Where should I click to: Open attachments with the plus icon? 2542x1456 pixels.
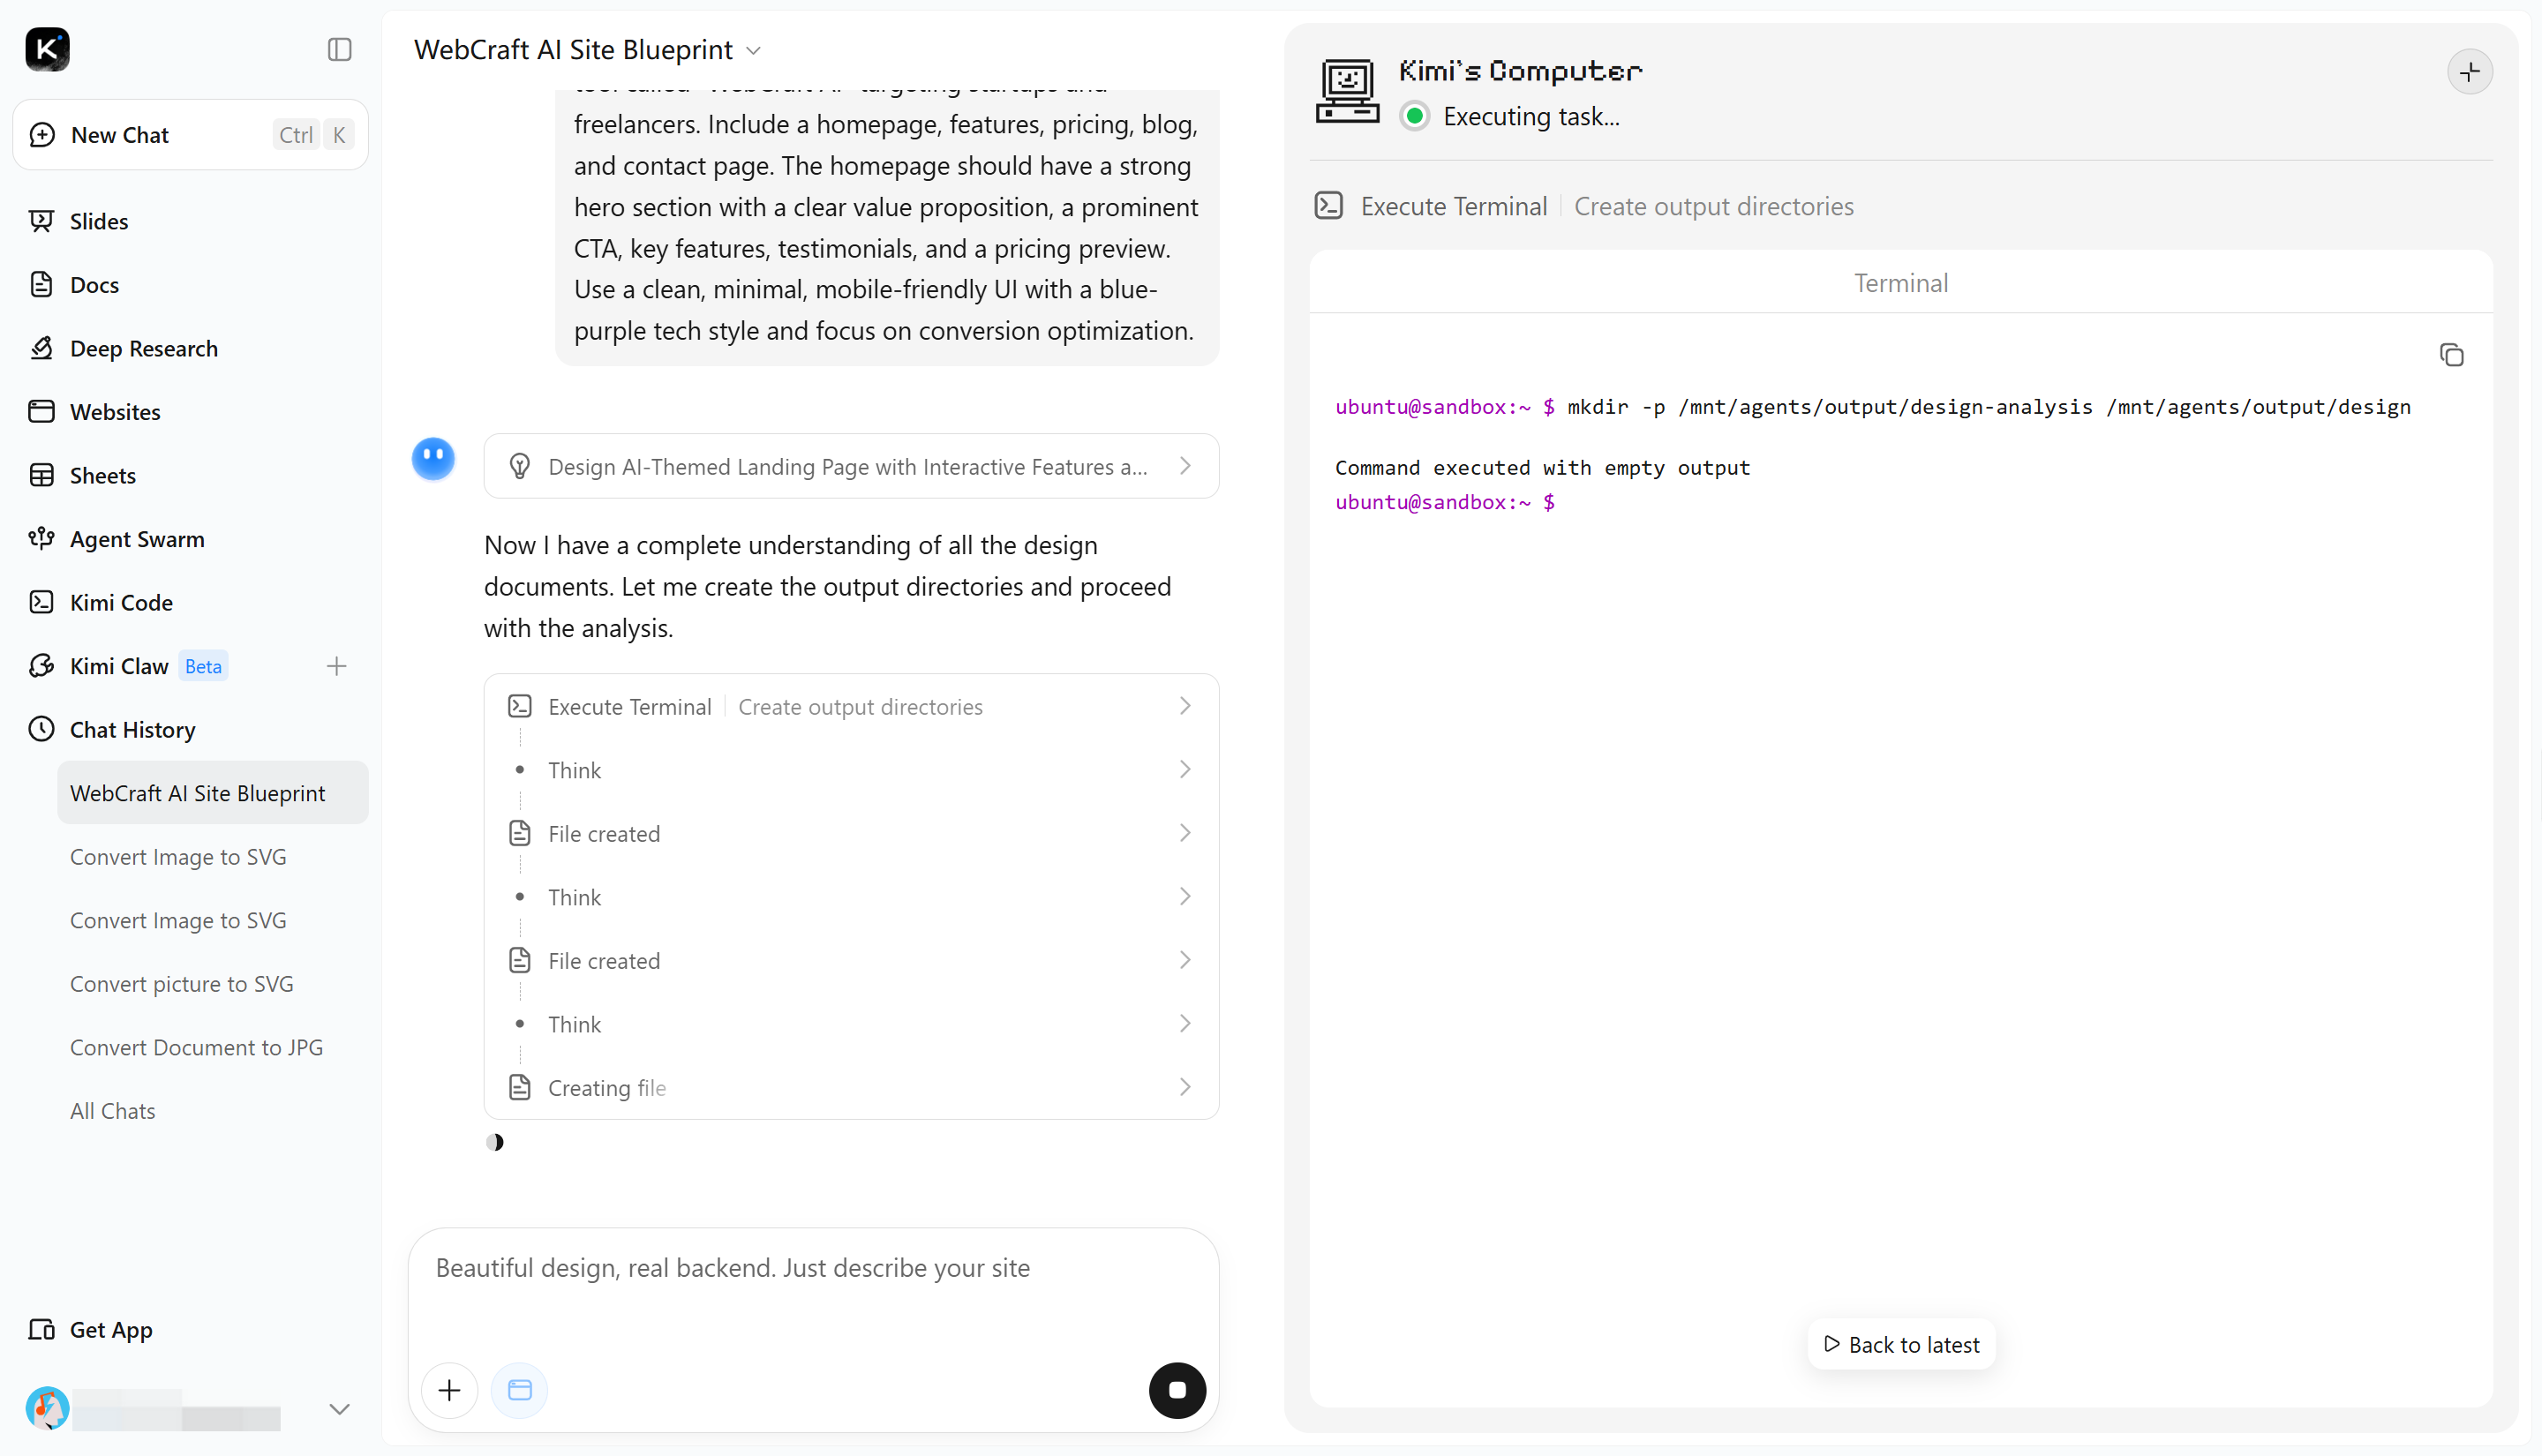(449, 1390)
